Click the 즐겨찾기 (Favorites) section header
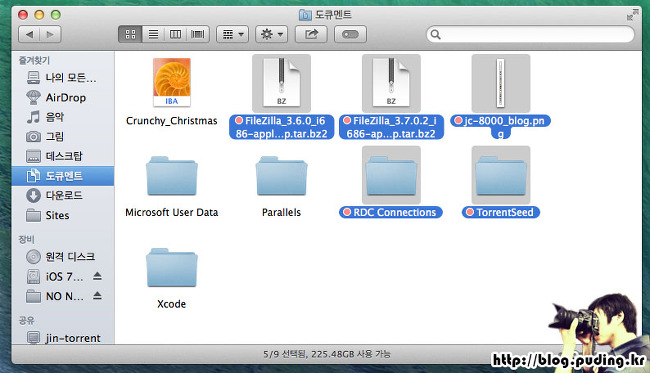 [x=34, y=61]
